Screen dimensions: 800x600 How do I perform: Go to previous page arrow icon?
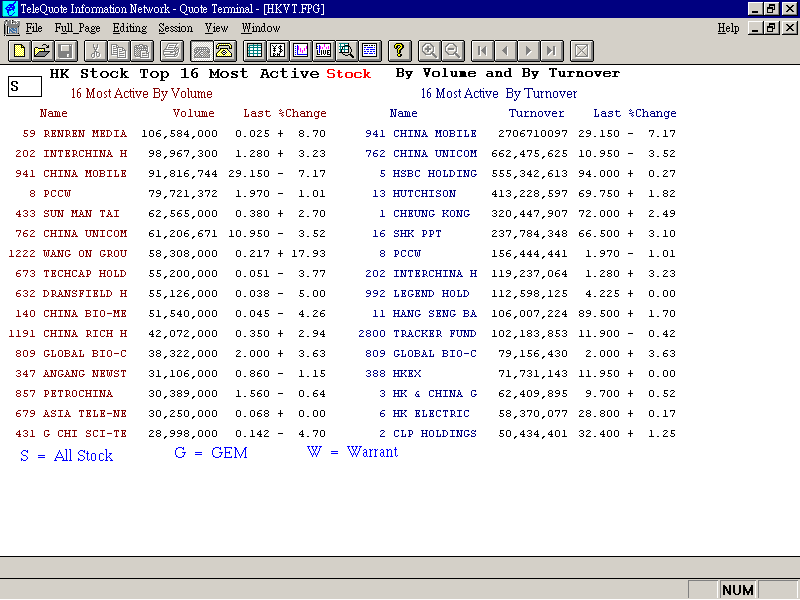point(505,51)
